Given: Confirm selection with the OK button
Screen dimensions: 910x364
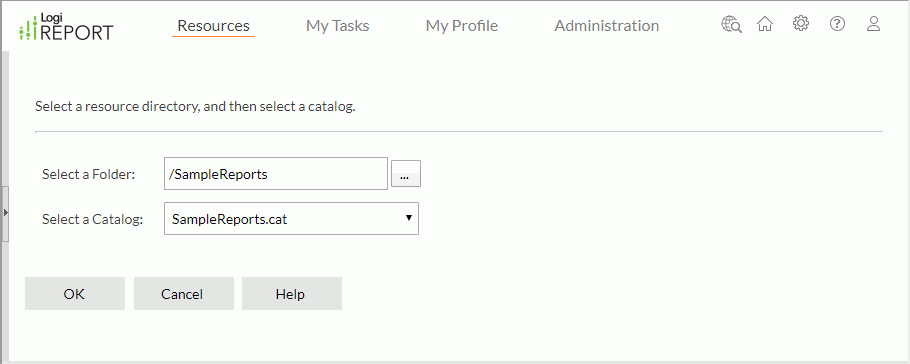Looking at the screenshot, I should click(x=74, y=294).
